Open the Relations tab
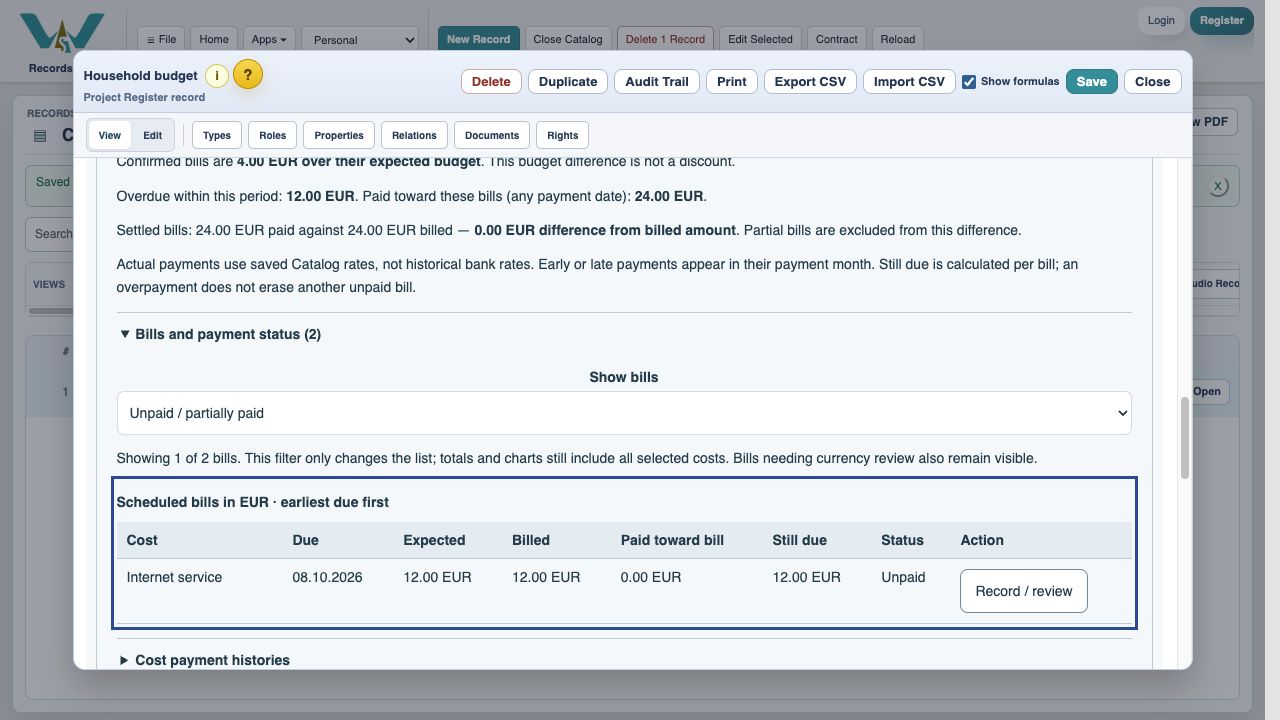Image resolution: width=1280 pixels, height=720 pixels. (414, 135)
